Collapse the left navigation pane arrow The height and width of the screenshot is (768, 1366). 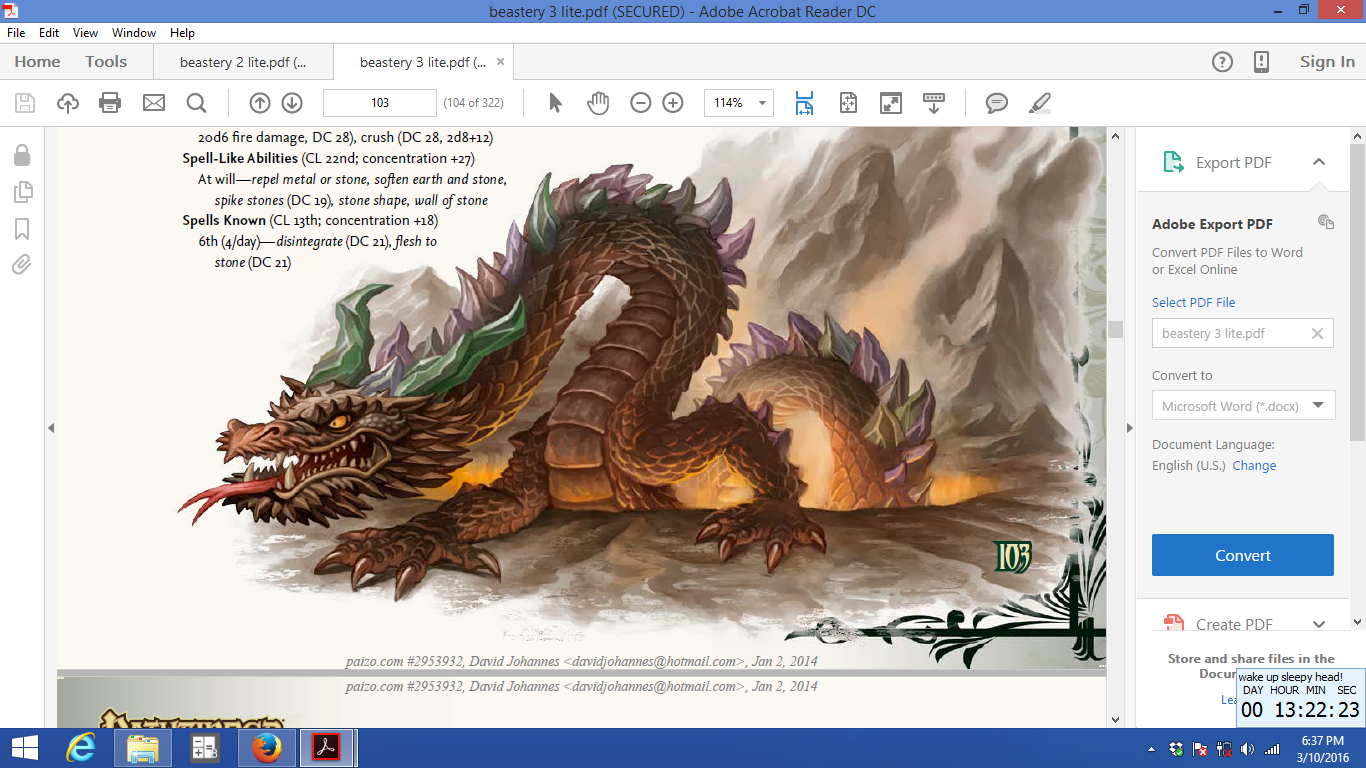(50, 428)
